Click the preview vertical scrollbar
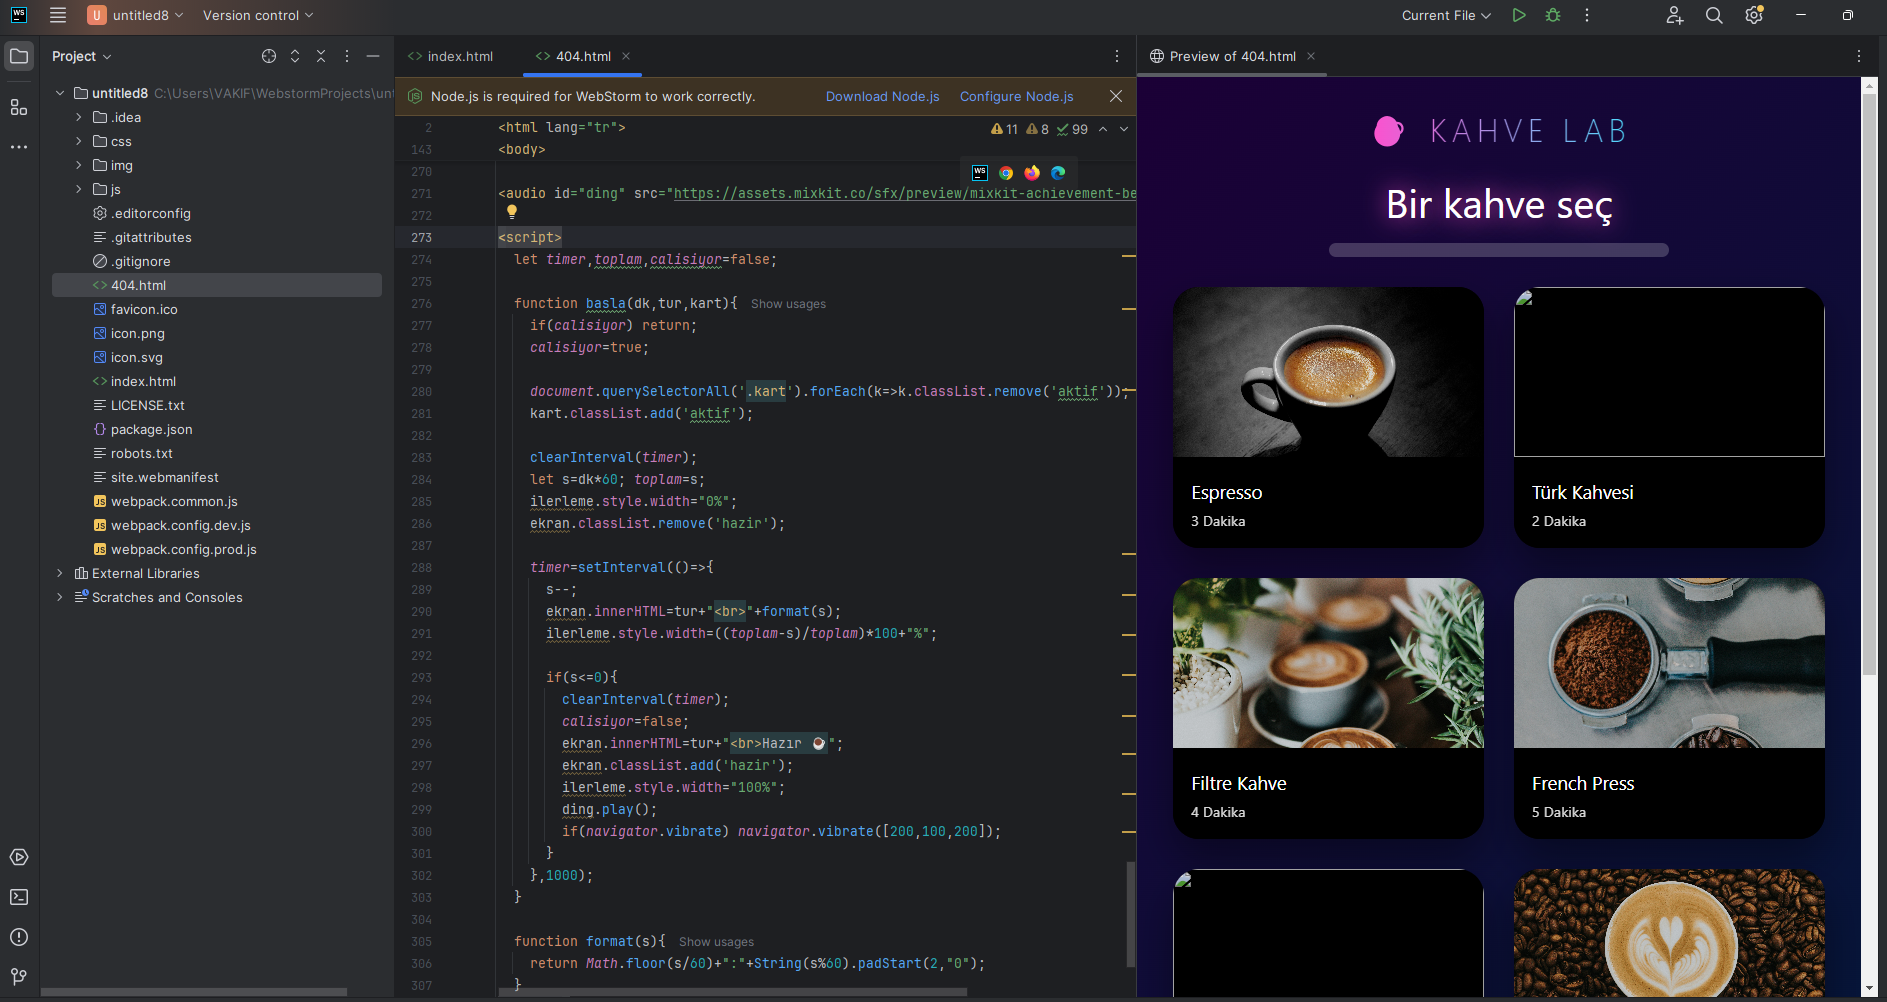This screenshot has height=1002, width=1887. coord(1869,385)
